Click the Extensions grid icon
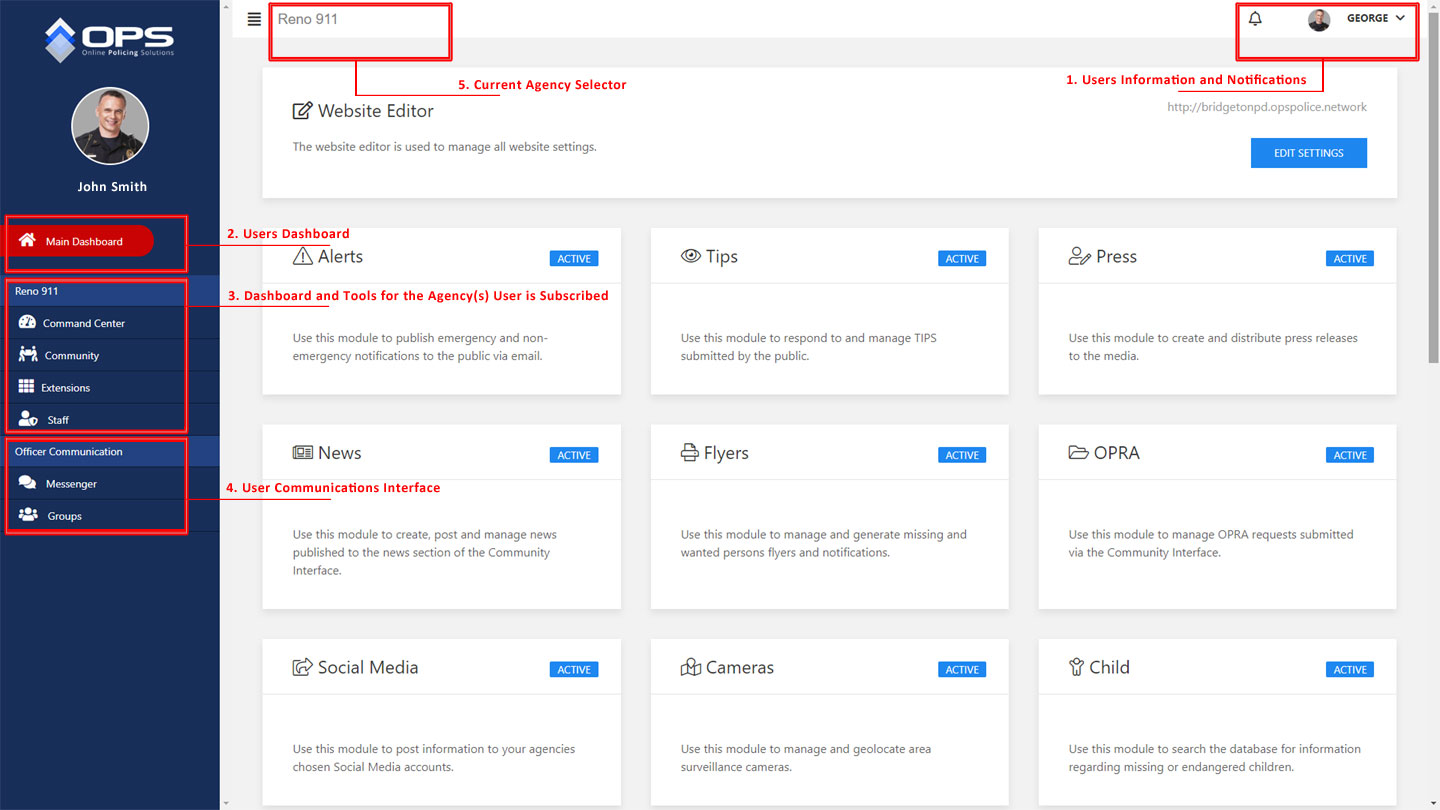 [27, 387]
